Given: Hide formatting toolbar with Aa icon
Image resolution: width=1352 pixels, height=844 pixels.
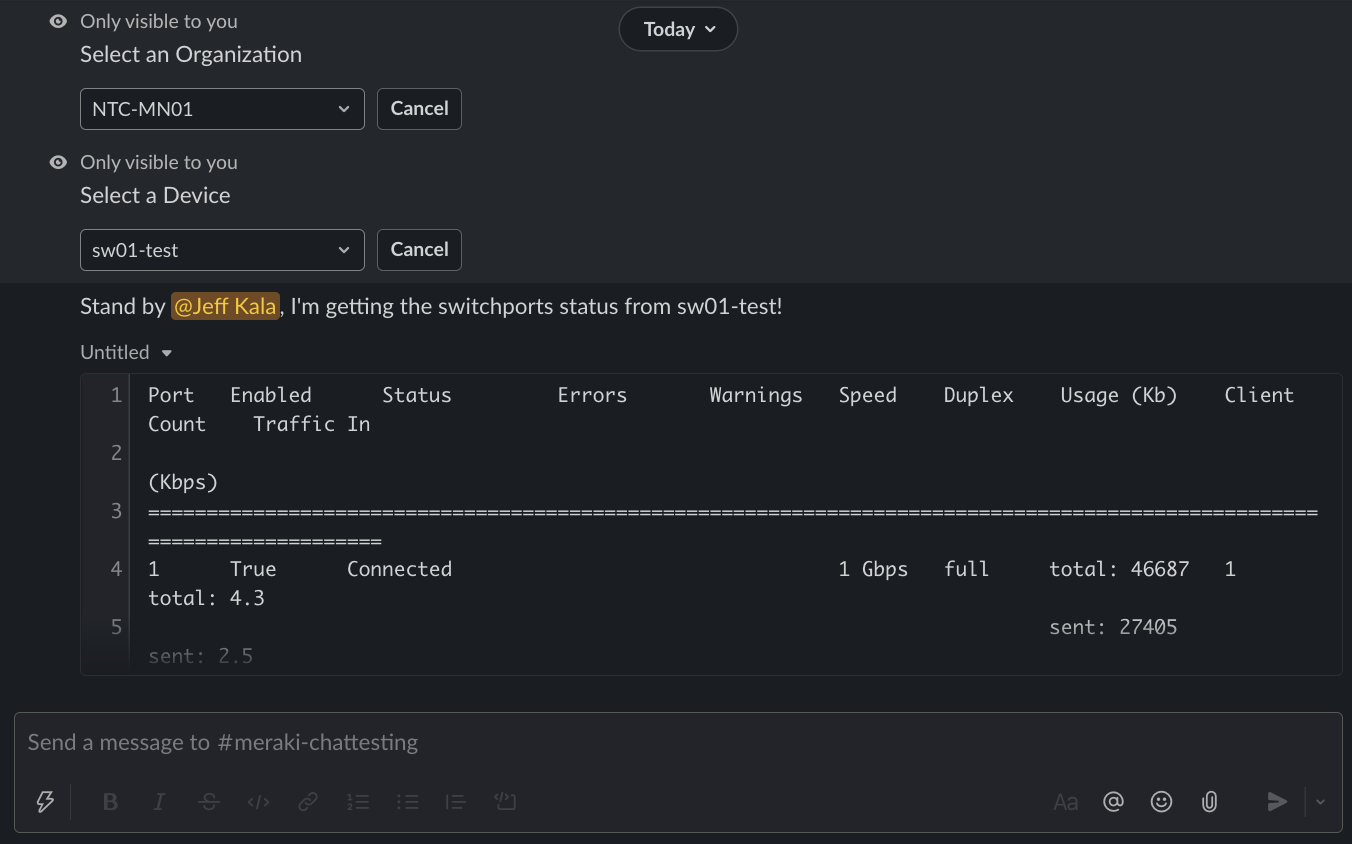Looking at the screenshot, I should 1065,801.
